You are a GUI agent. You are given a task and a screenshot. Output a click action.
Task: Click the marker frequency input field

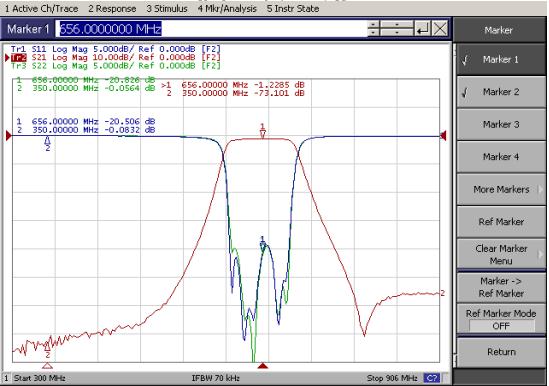[211, 29]
